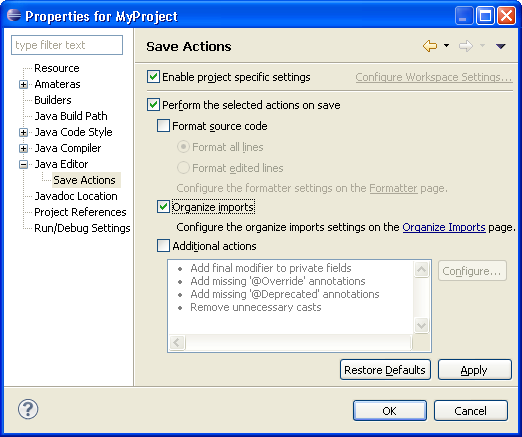Click the back navigation arrow icon
This screenshot has height=437, width=522.
[430, 46]
